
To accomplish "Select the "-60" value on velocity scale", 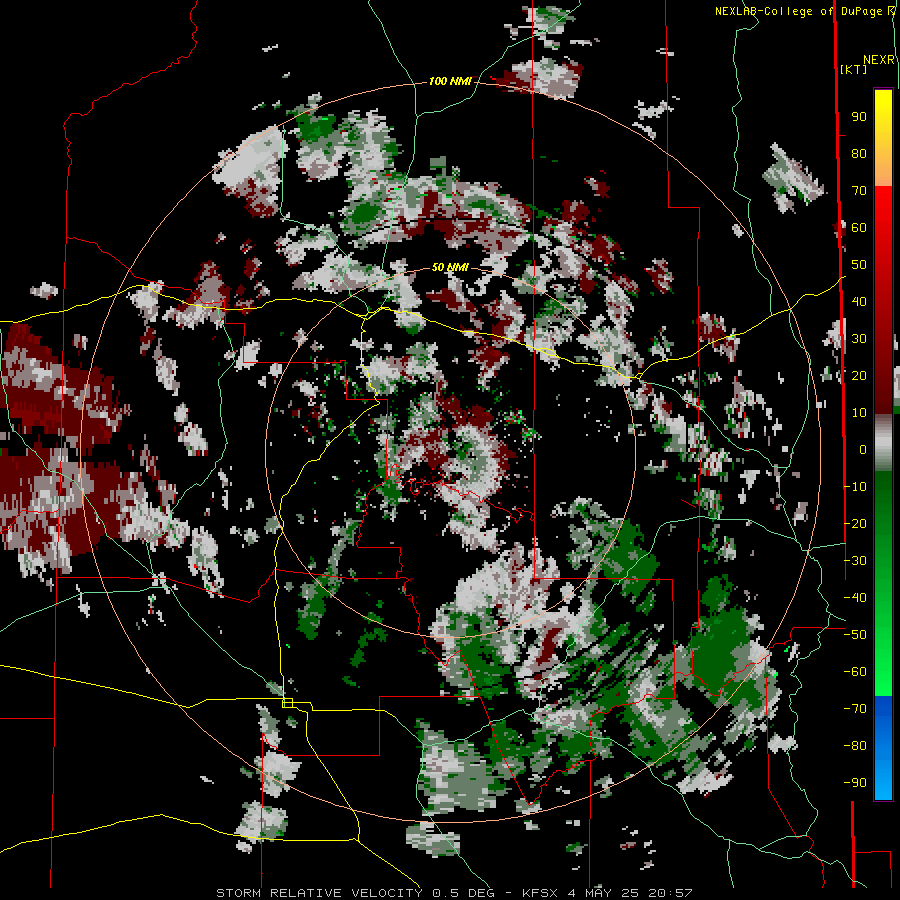I will (855, 672).
